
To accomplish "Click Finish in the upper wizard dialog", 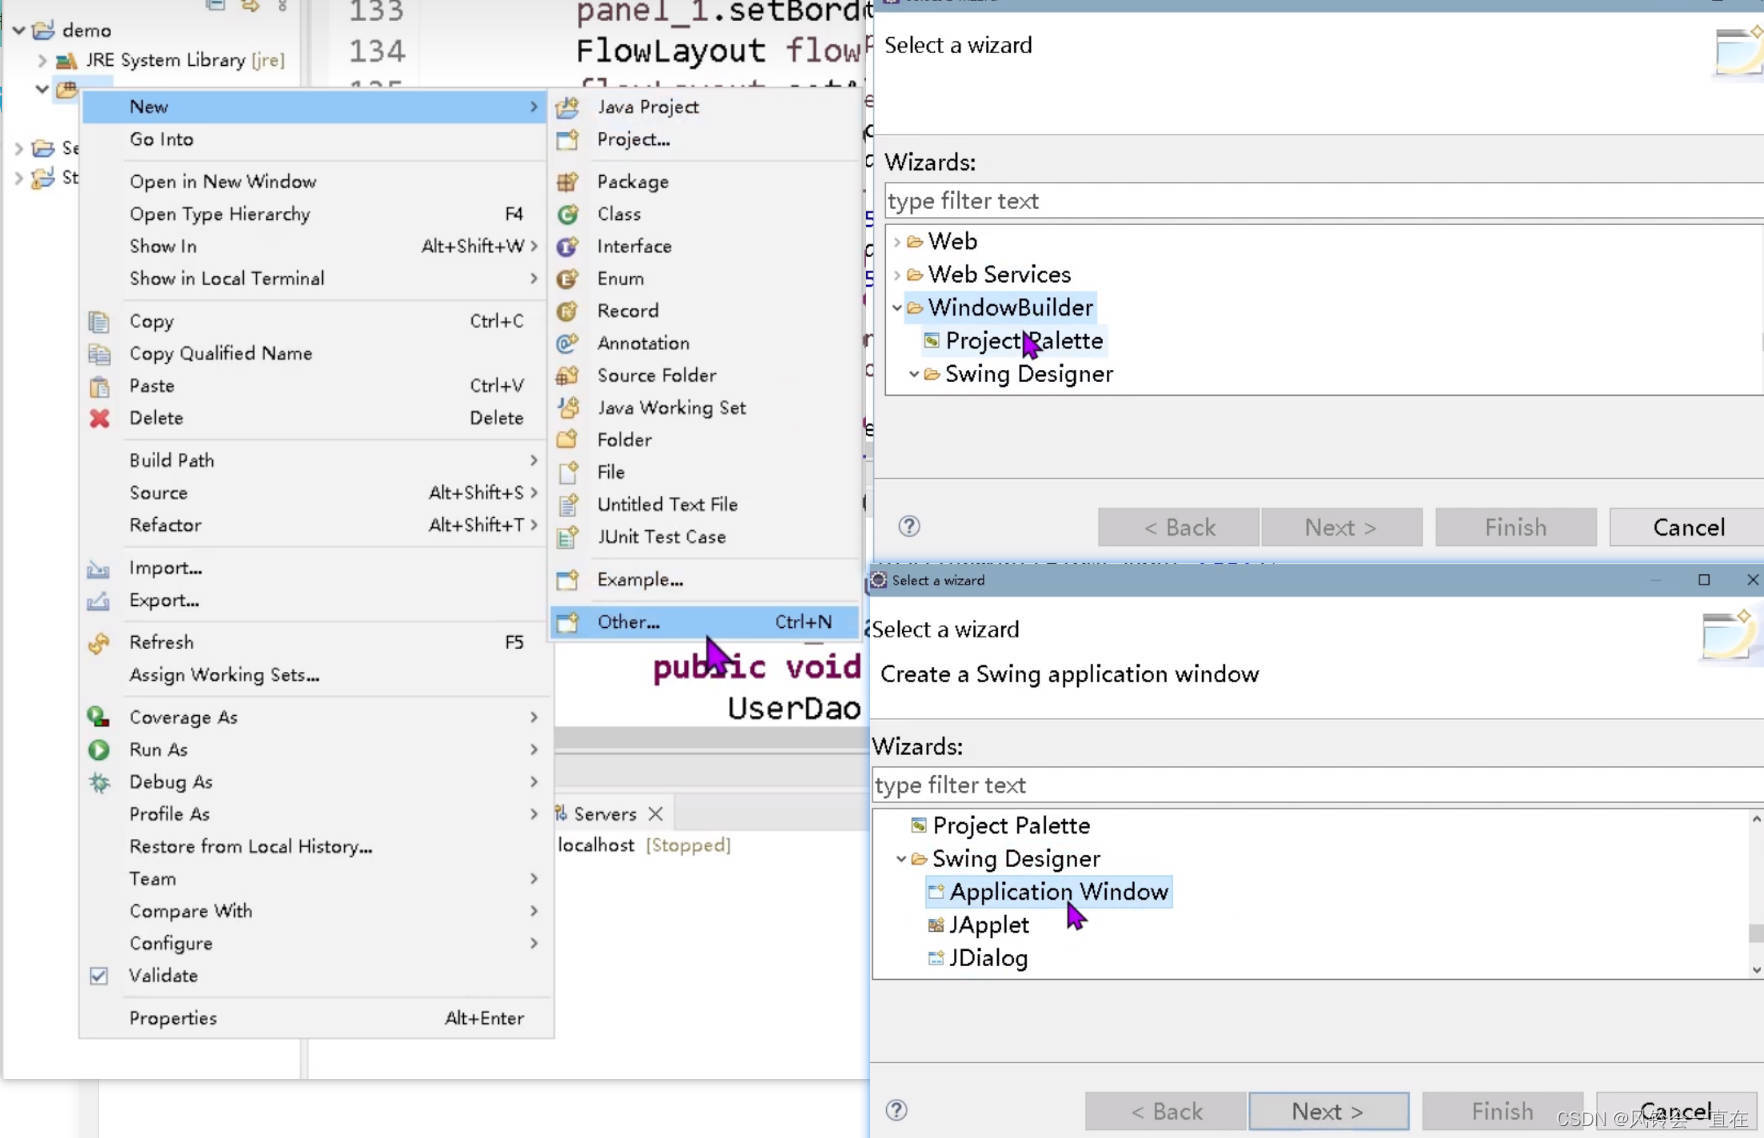I will click(x=1515, y=527).
